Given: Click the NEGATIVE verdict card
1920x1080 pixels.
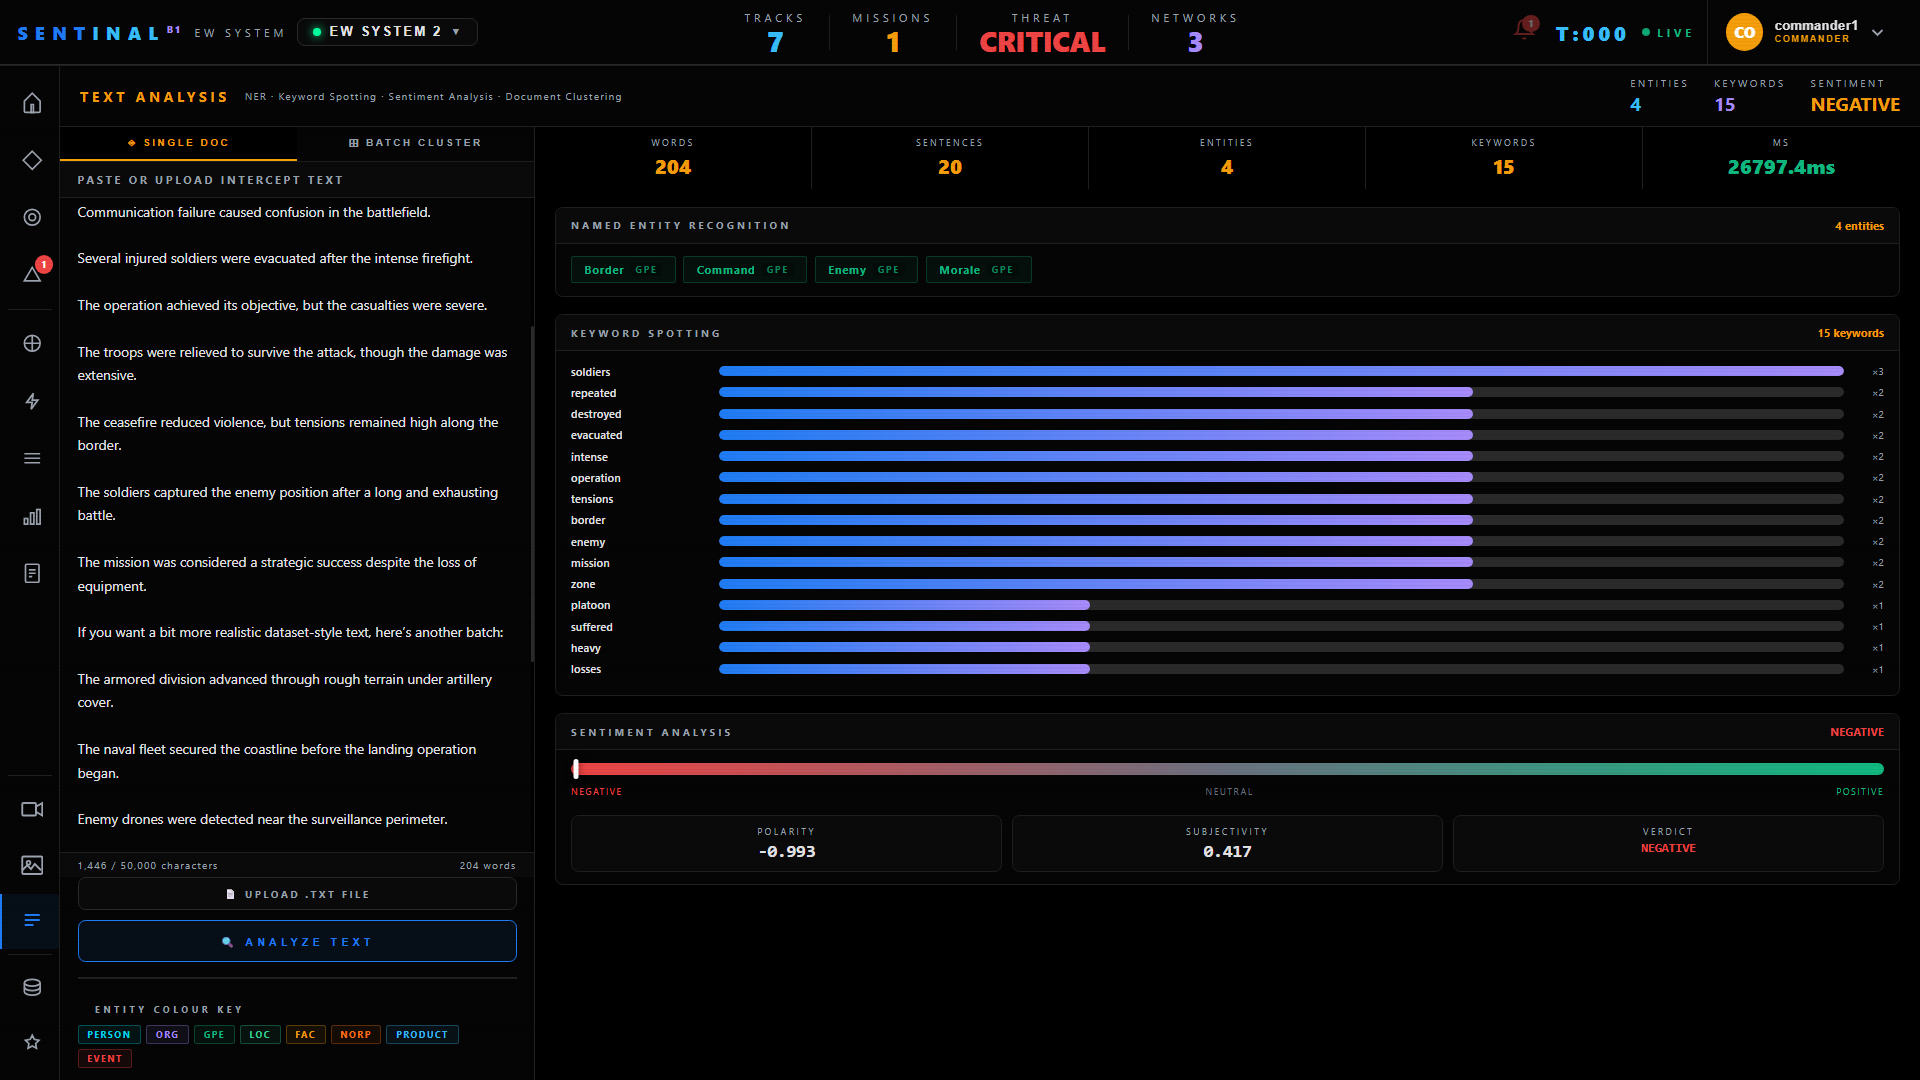Looking at the screenshot, I should click(x=1668, y=843).
